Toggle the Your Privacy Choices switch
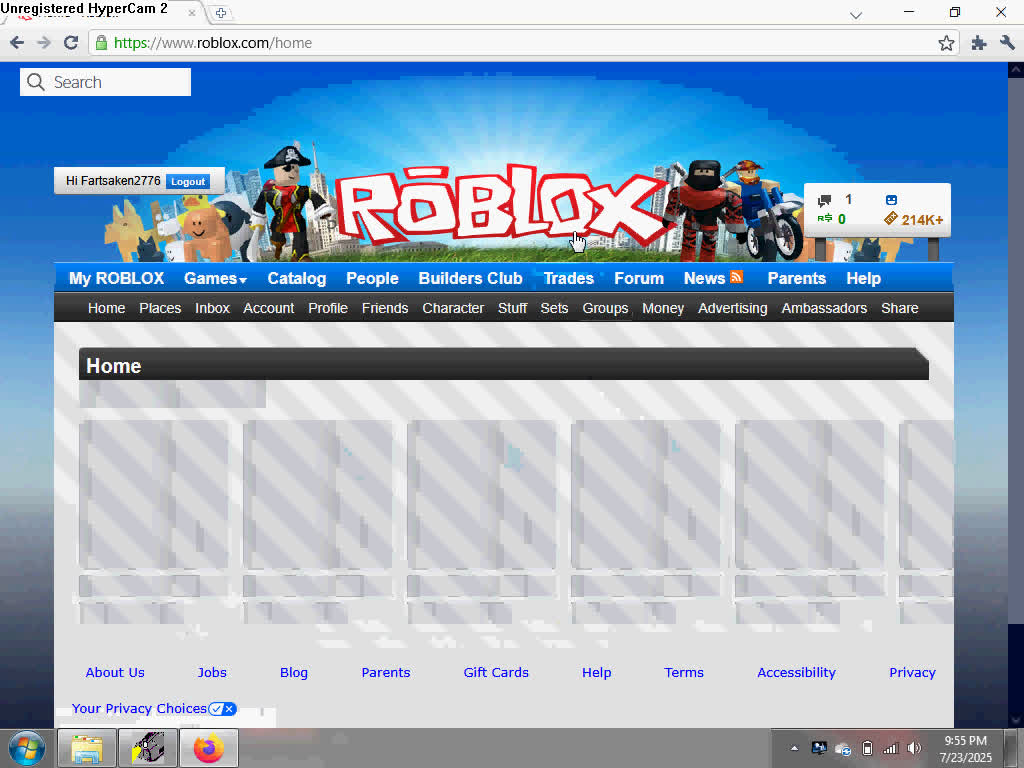The image size is (1024, 768). point(222,709)
